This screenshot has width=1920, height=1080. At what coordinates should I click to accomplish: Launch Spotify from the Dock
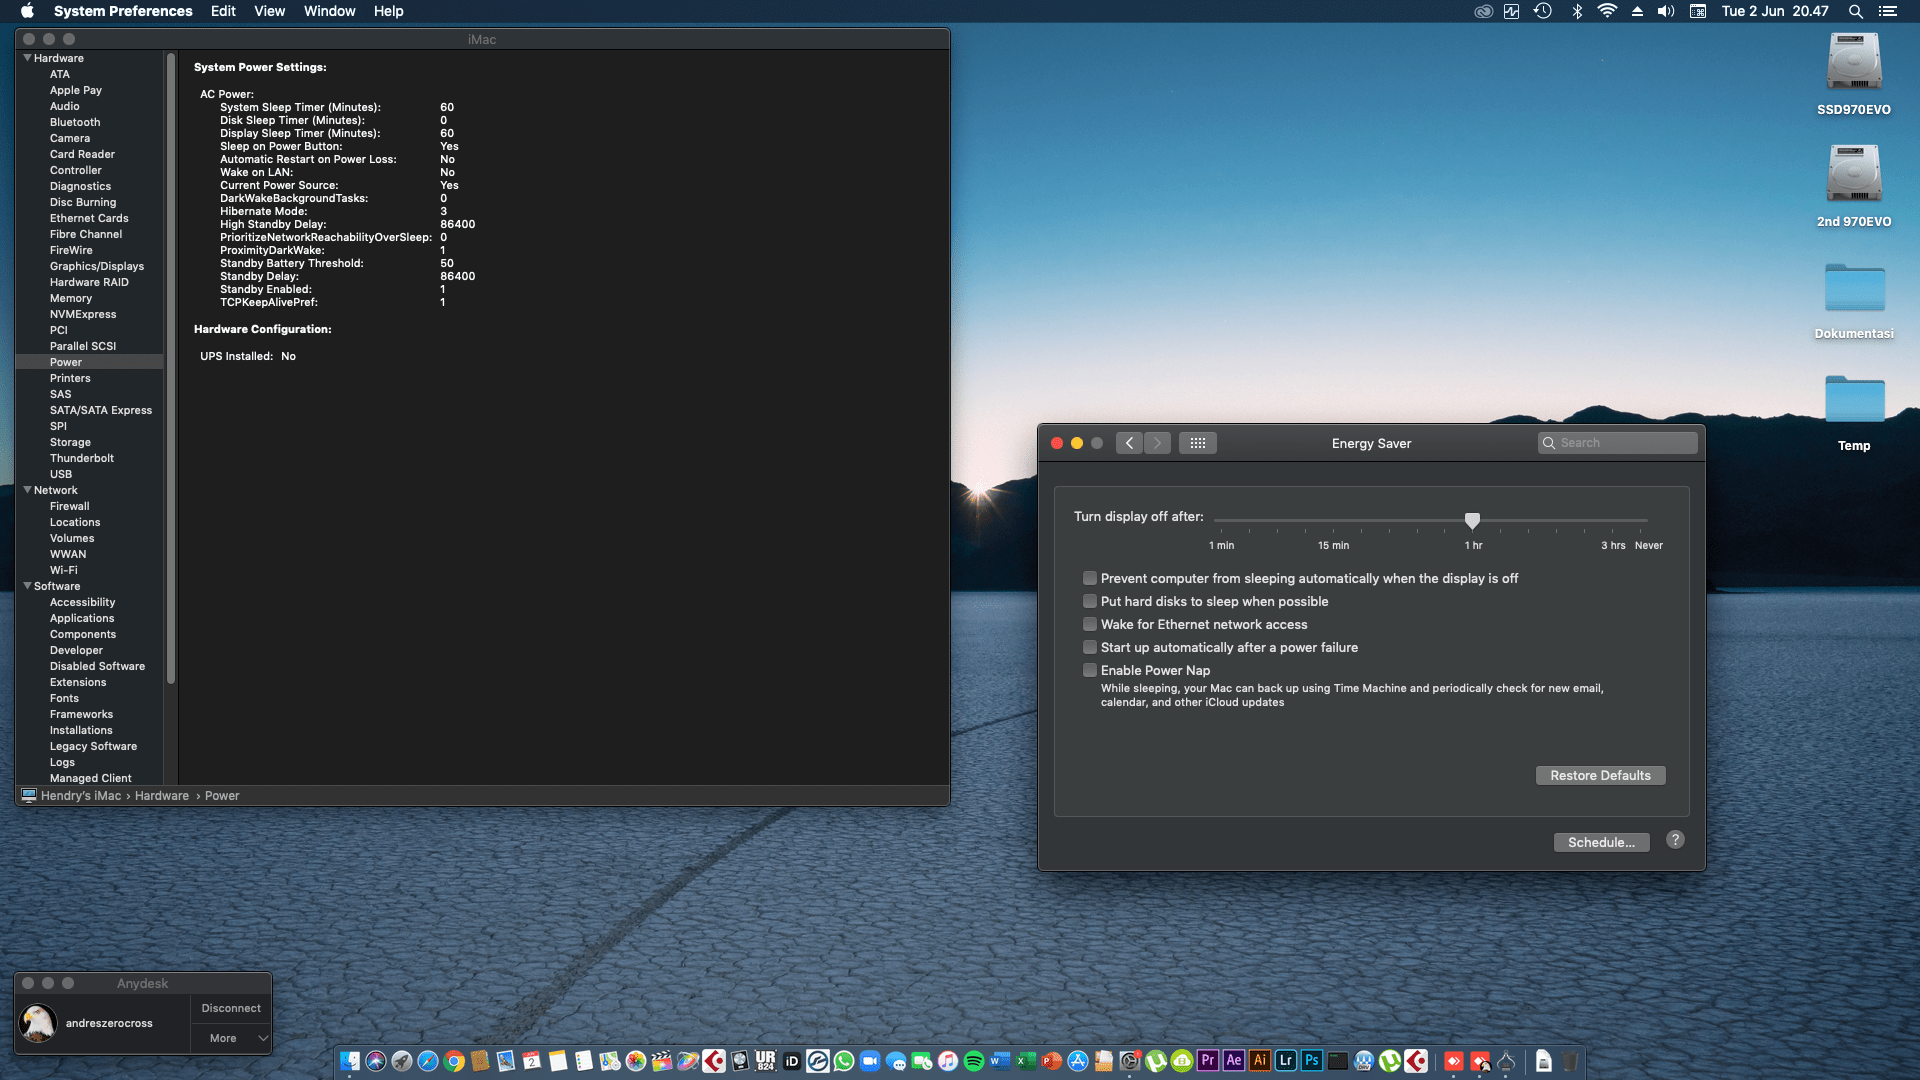(974, 1061)
